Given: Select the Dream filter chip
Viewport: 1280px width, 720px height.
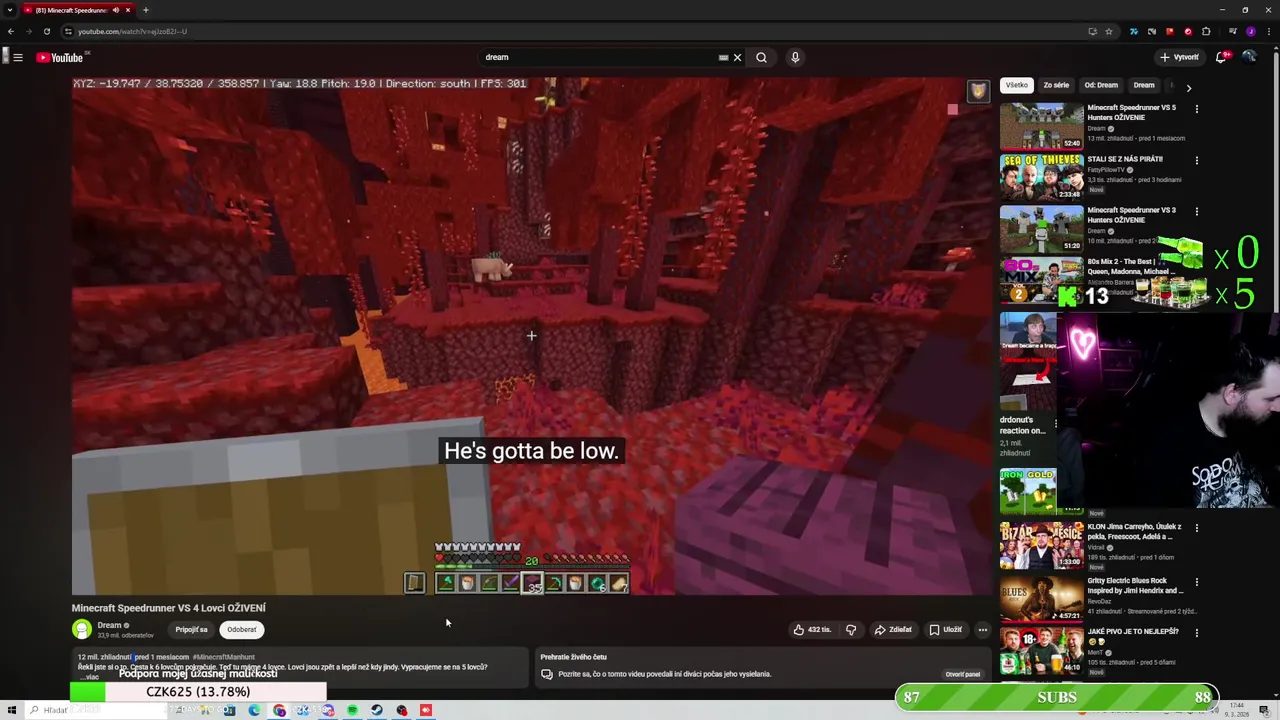Looking at the screenshot, I should point(1144,85).
